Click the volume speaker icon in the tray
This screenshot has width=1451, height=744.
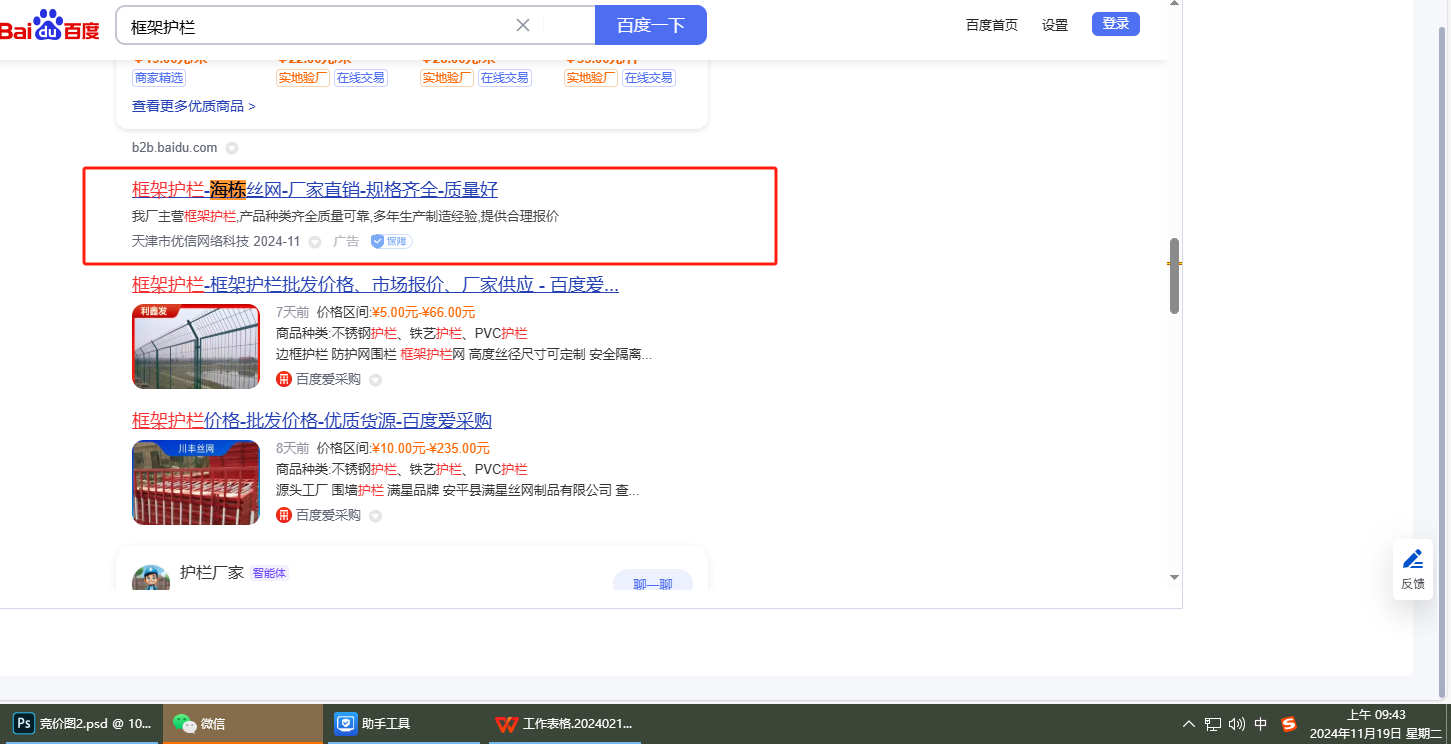click(x=1237, y=724)
